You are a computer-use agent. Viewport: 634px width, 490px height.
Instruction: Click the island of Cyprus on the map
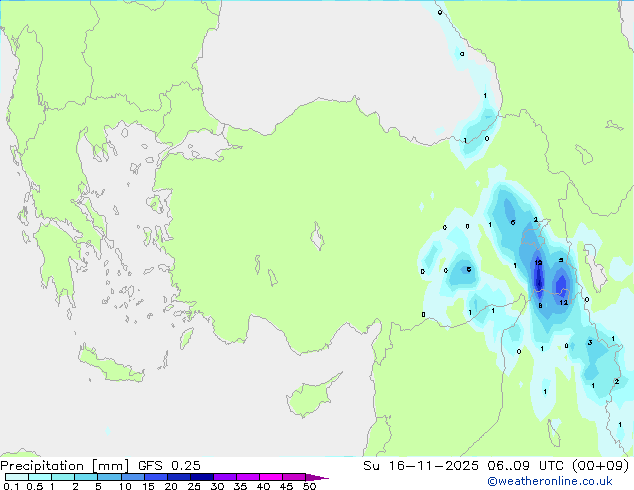311,396
